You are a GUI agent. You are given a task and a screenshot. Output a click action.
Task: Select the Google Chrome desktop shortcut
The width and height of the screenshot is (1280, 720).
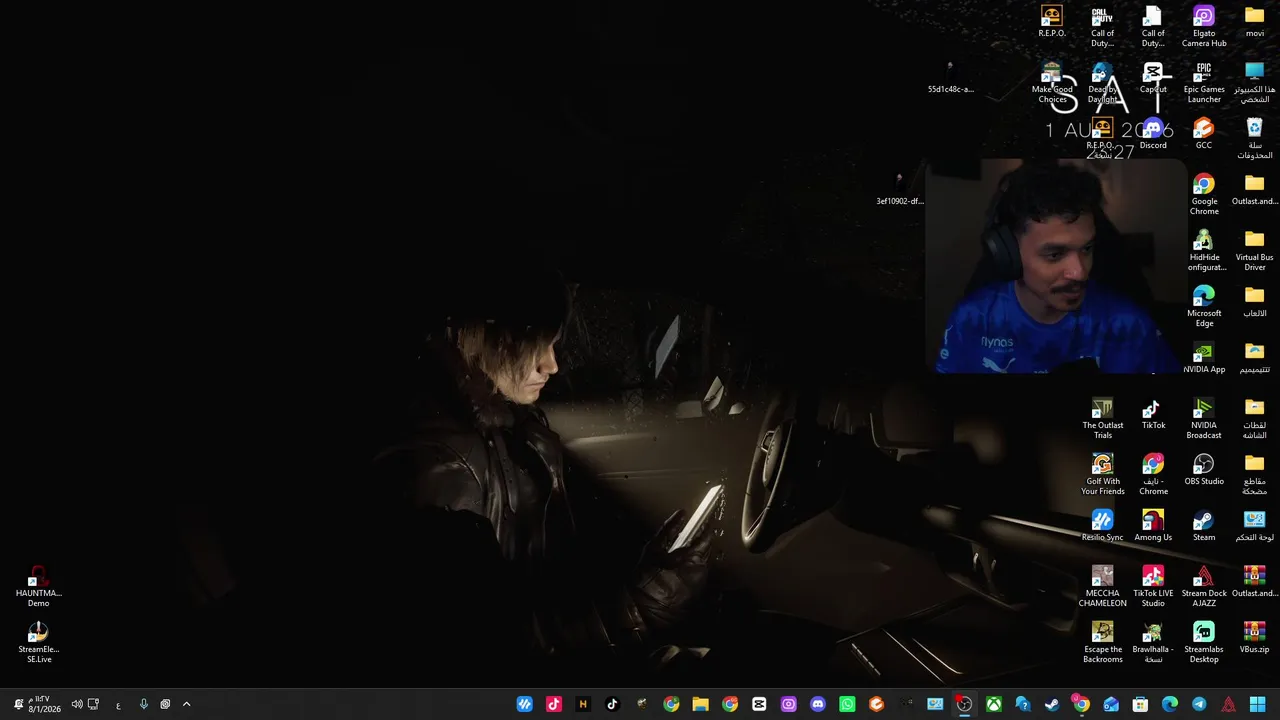(1204, 195)
